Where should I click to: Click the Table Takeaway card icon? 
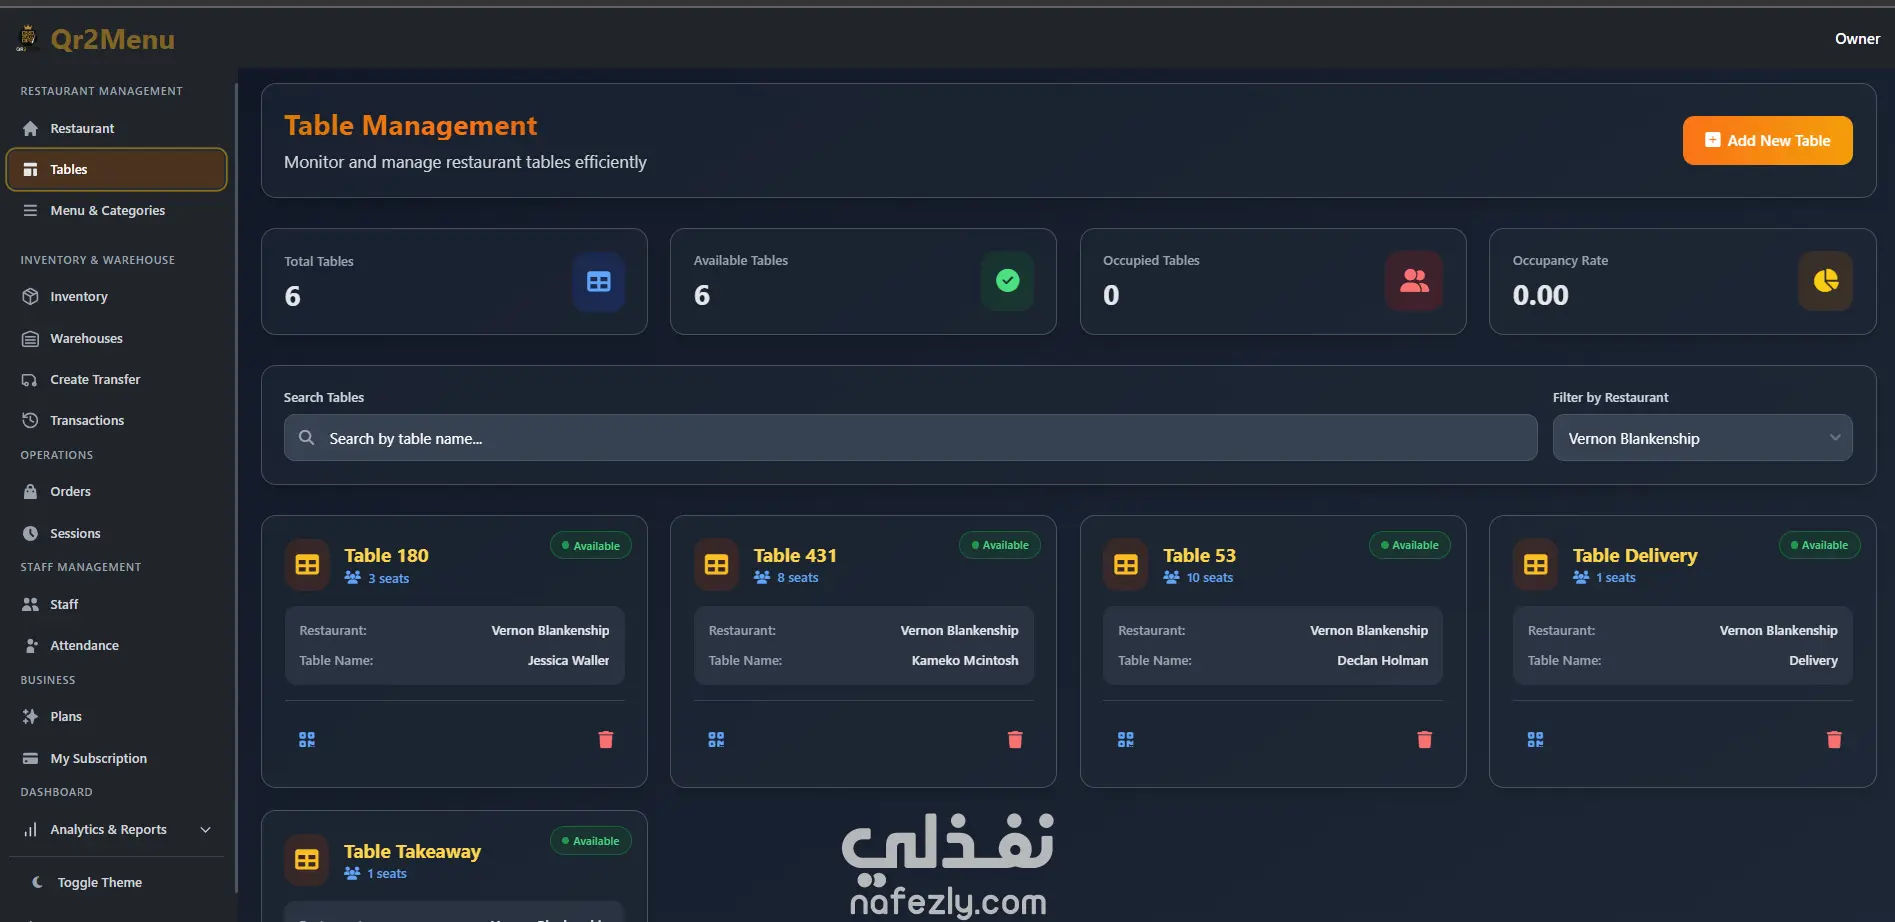(307, 860)
